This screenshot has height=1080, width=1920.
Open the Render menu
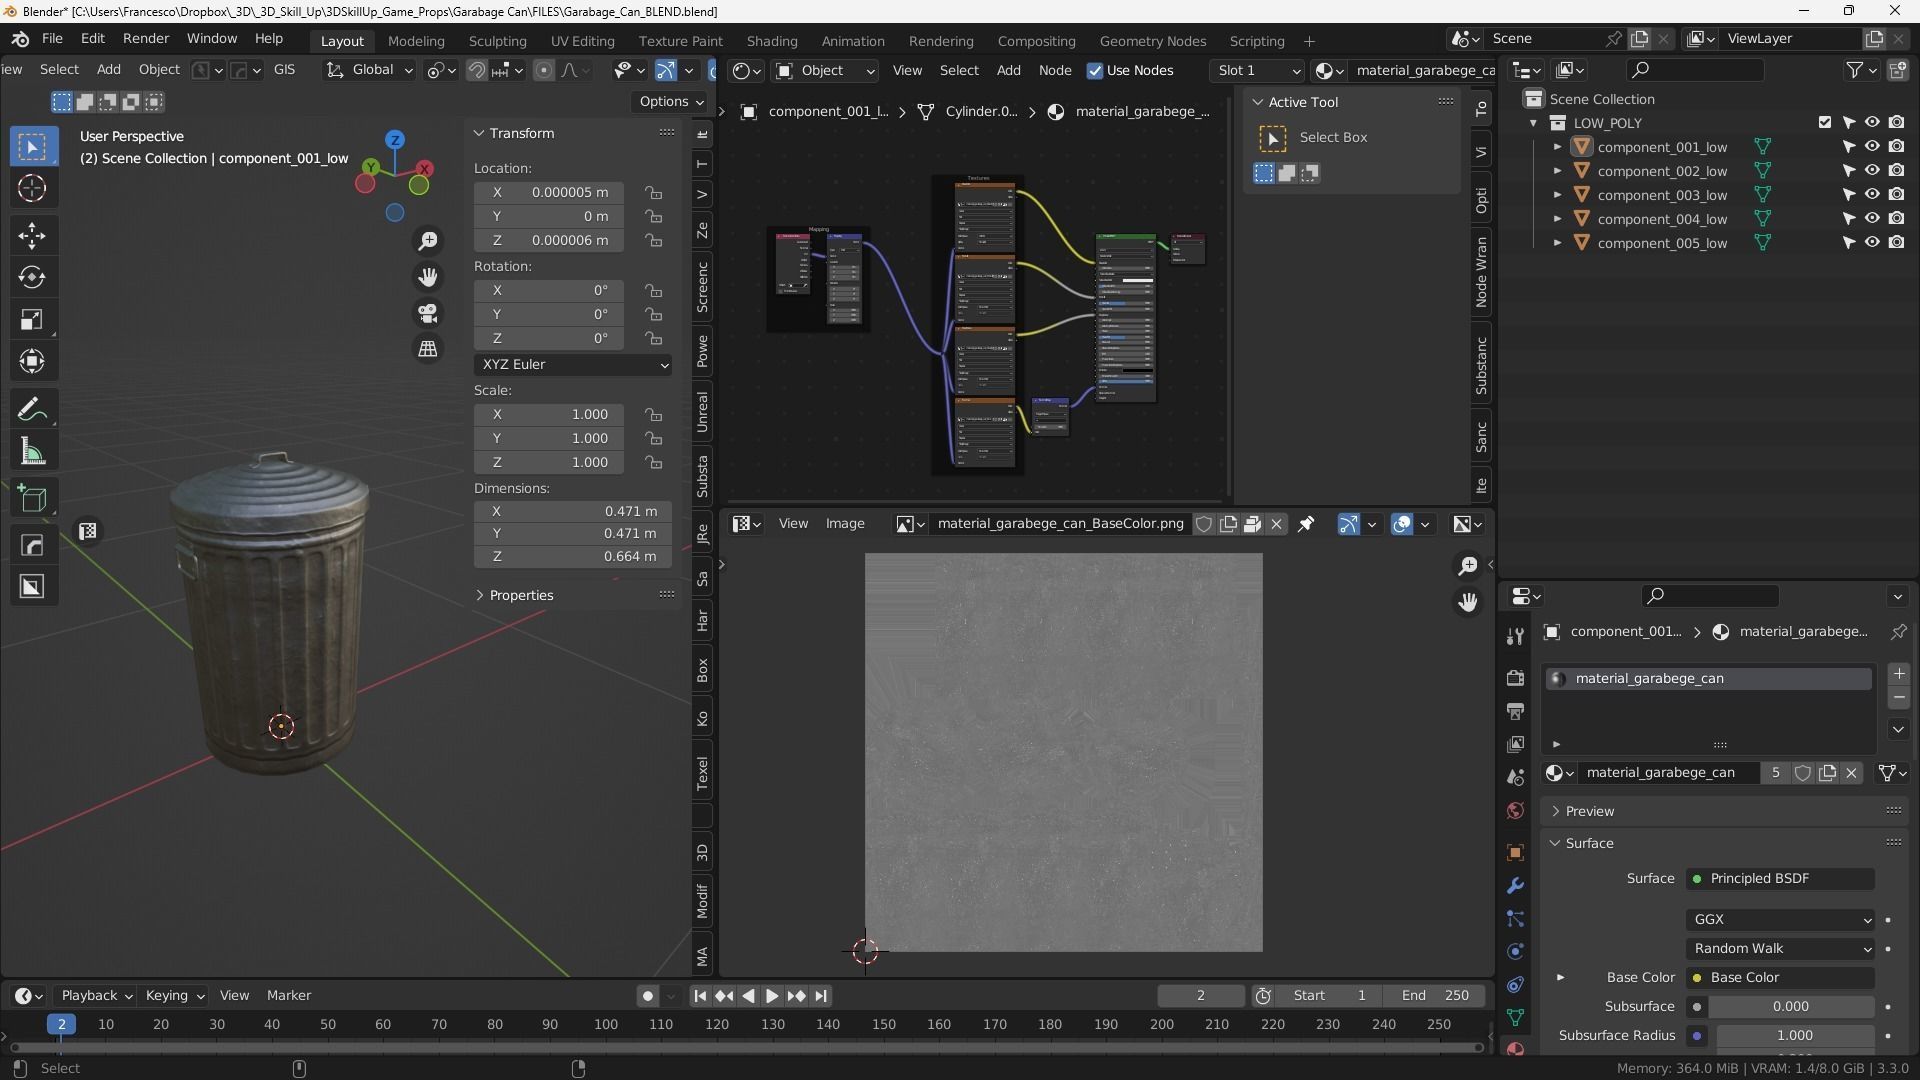[x=146, y=38]
